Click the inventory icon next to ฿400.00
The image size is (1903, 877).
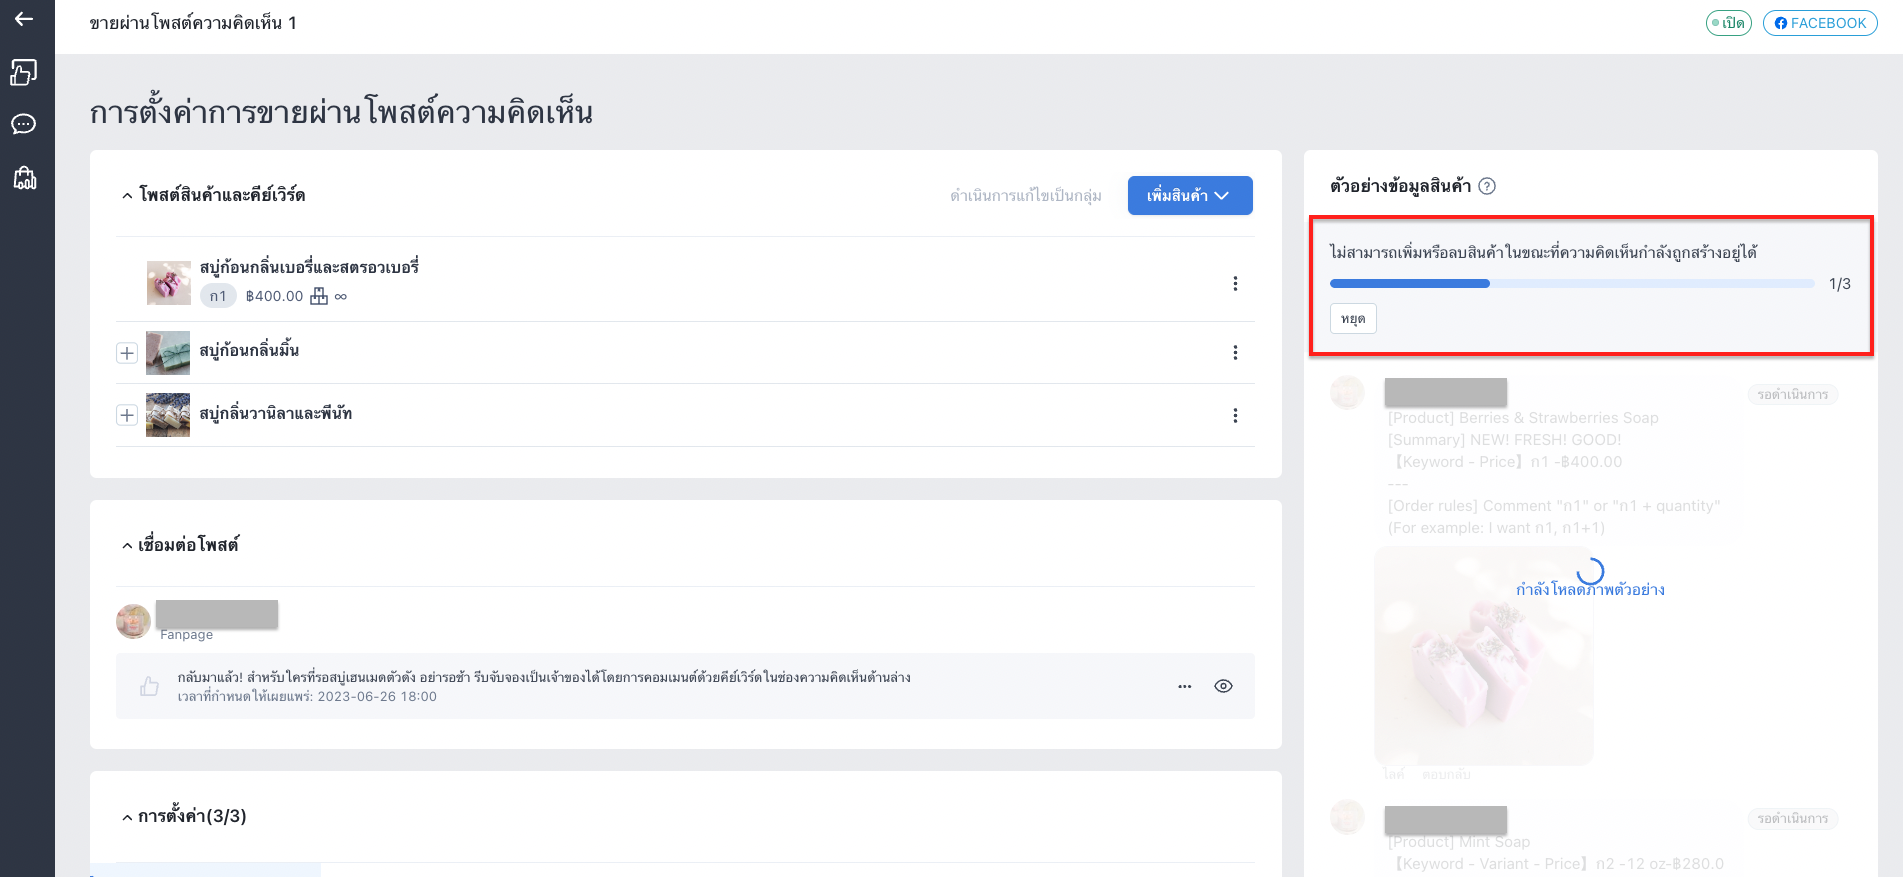[319, 296]
